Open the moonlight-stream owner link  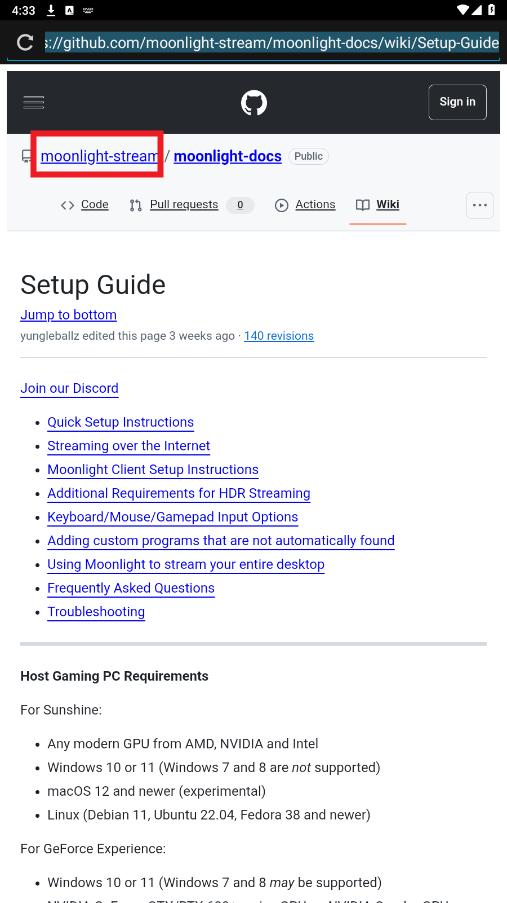(x=100, y=156)
